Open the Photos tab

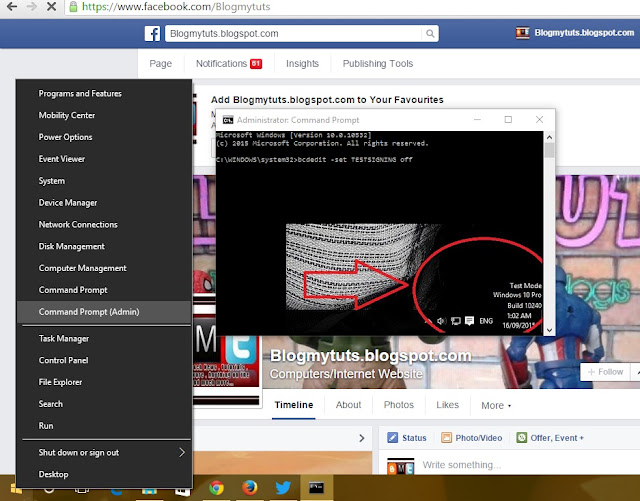[399, 405]
